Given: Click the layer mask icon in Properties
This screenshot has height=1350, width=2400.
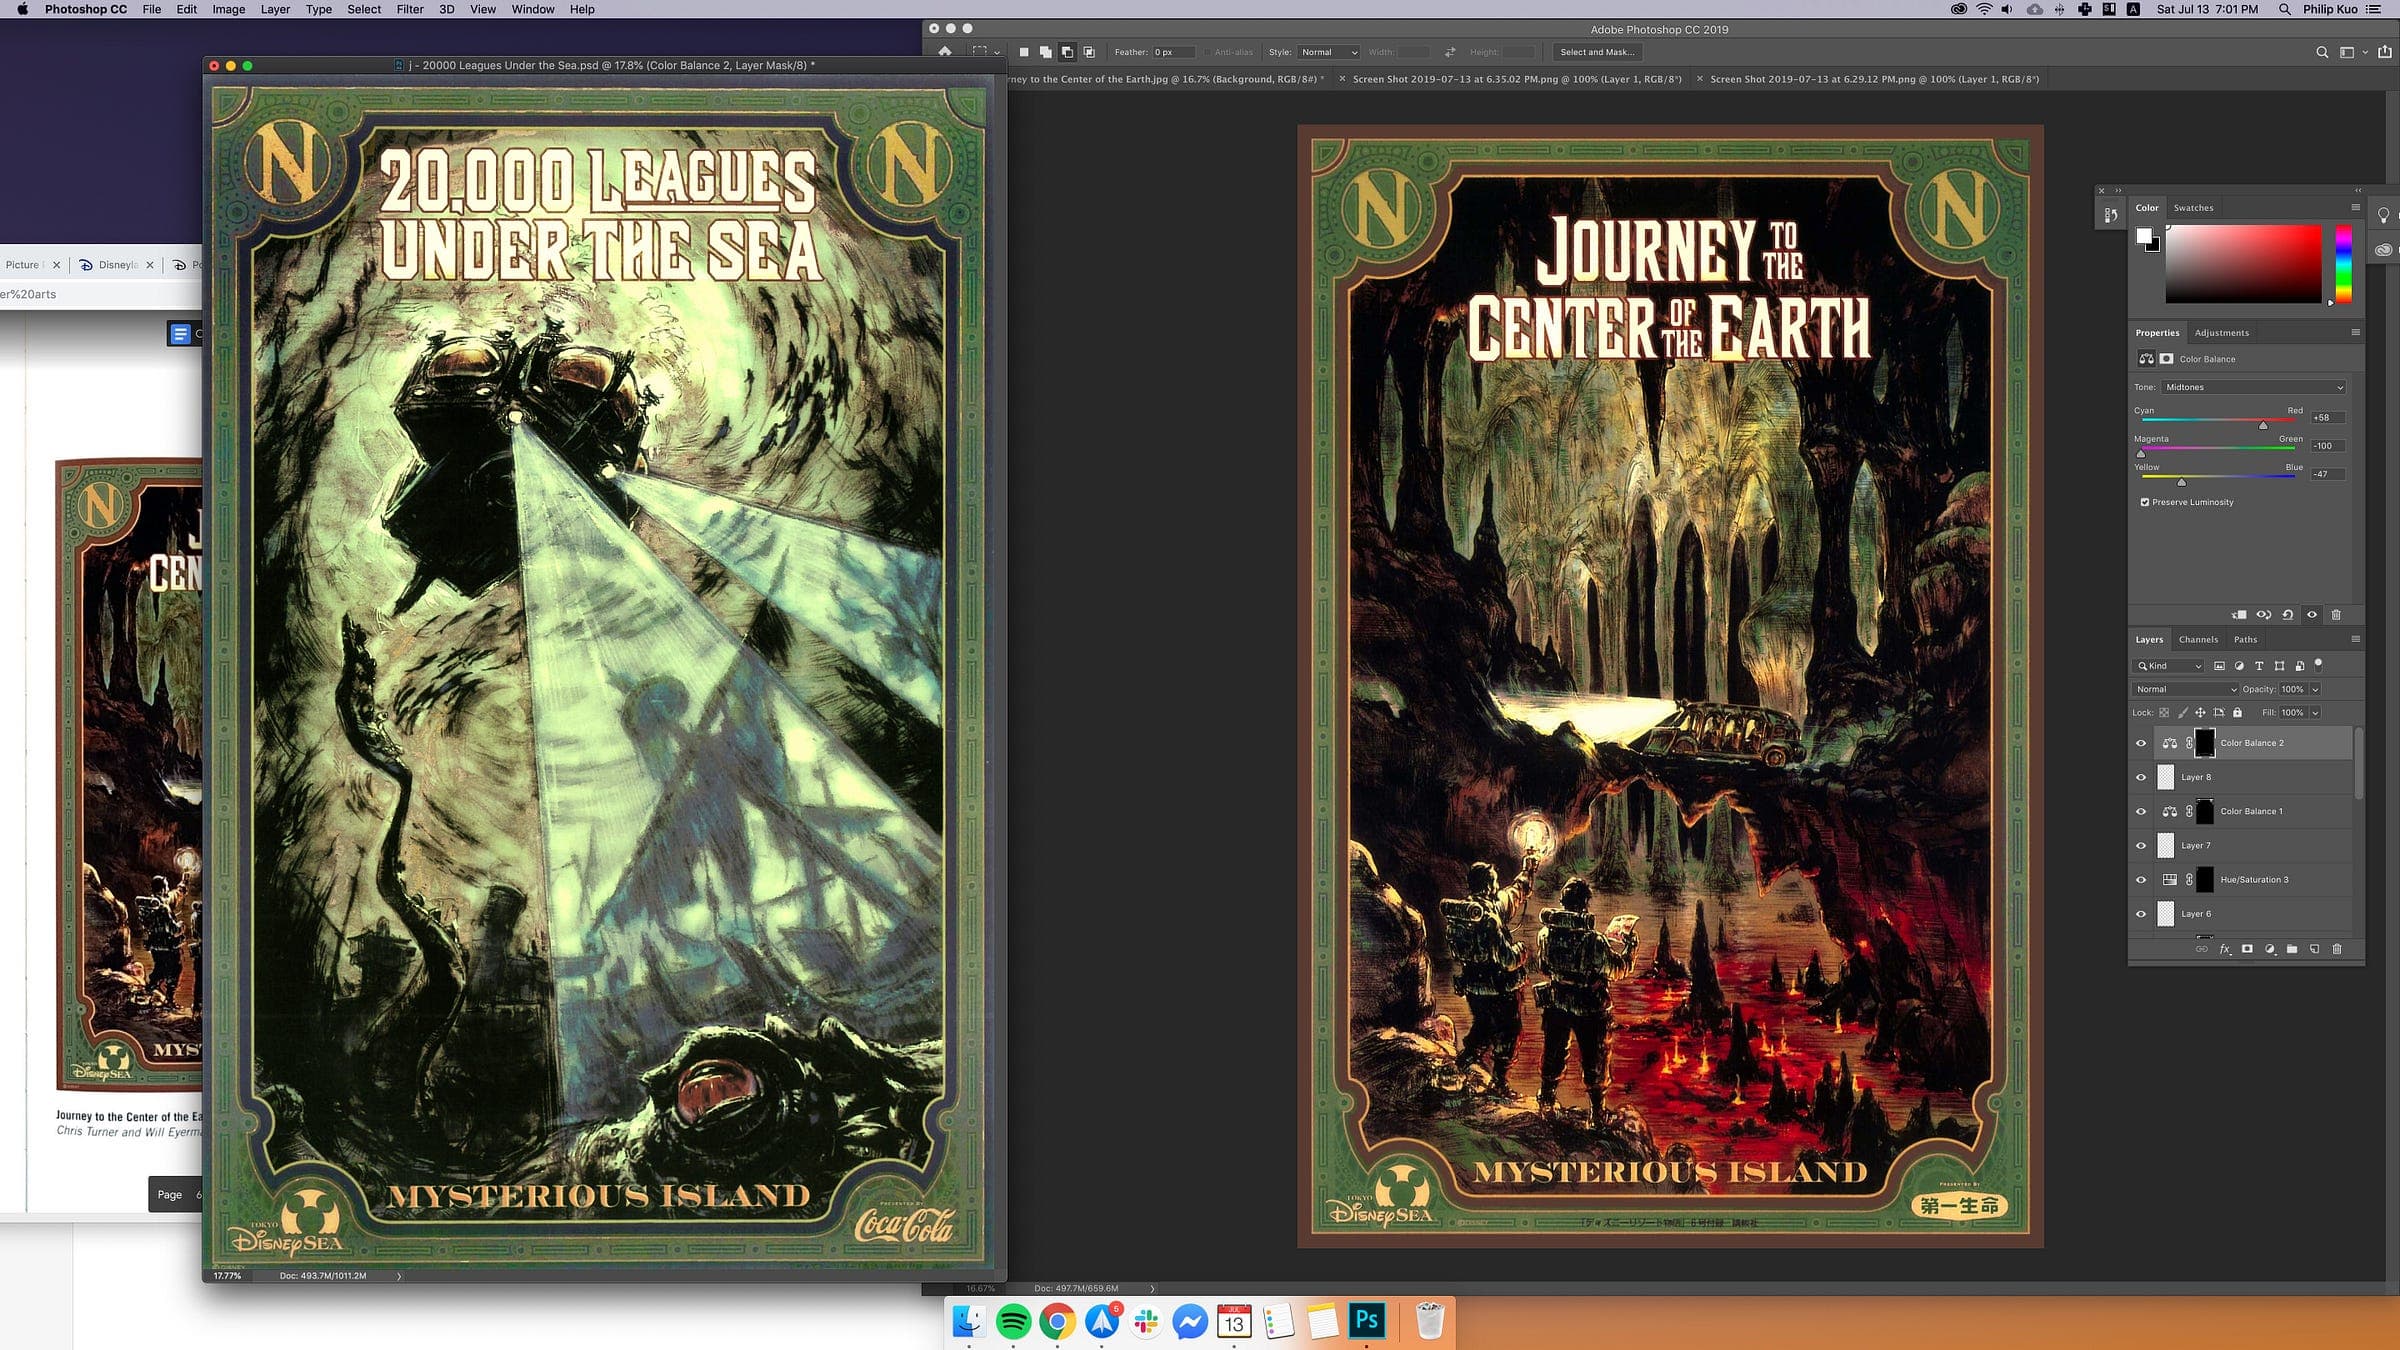Looking at the screenshot, I should click(x=2166, y=359).
